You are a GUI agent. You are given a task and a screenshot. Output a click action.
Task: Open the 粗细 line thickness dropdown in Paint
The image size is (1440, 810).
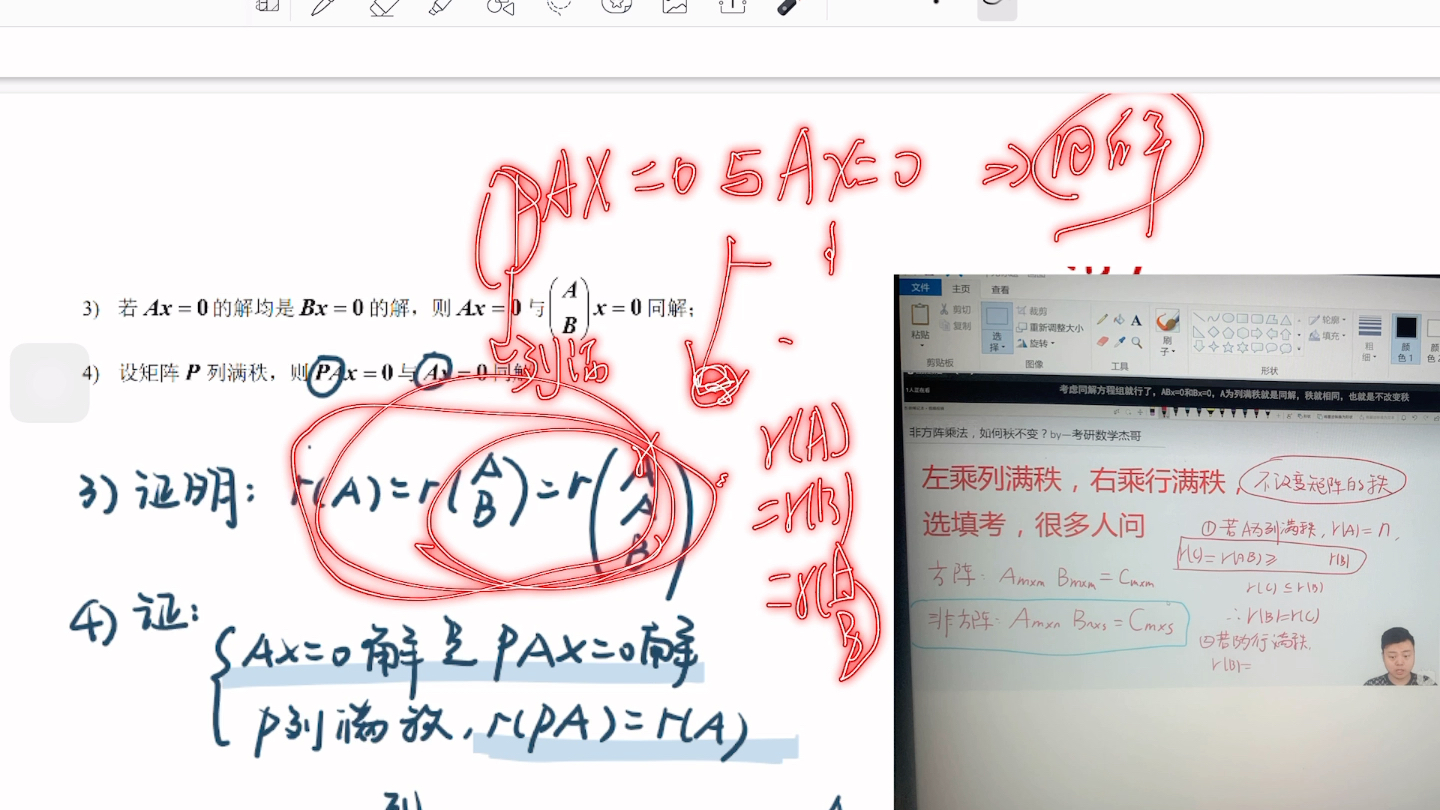tap(1369, 337)
